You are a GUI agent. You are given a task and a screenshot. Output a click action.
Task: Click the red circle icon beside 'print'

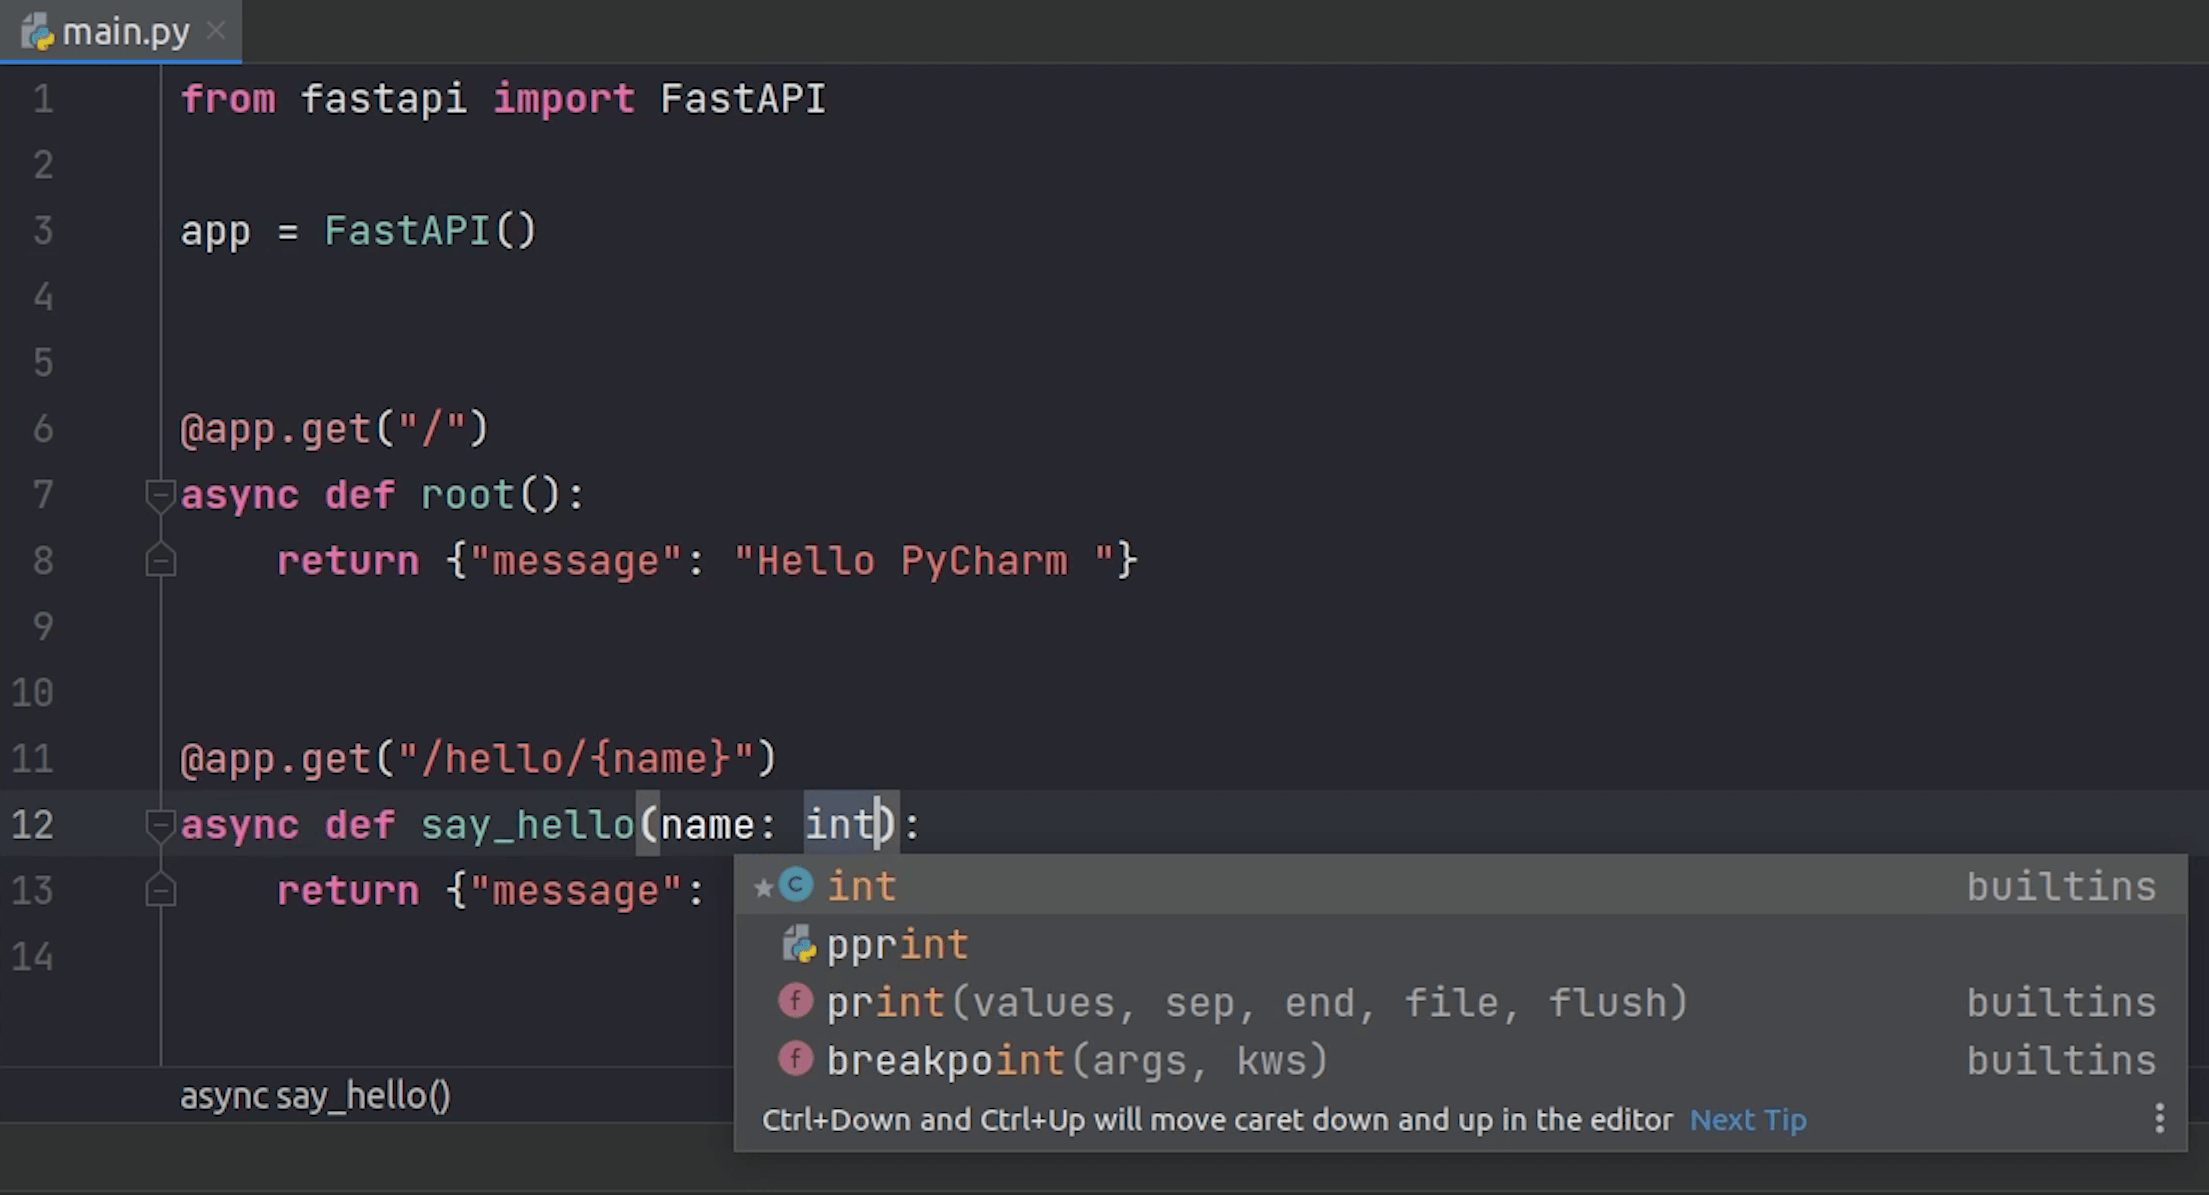pos(795,1002)
